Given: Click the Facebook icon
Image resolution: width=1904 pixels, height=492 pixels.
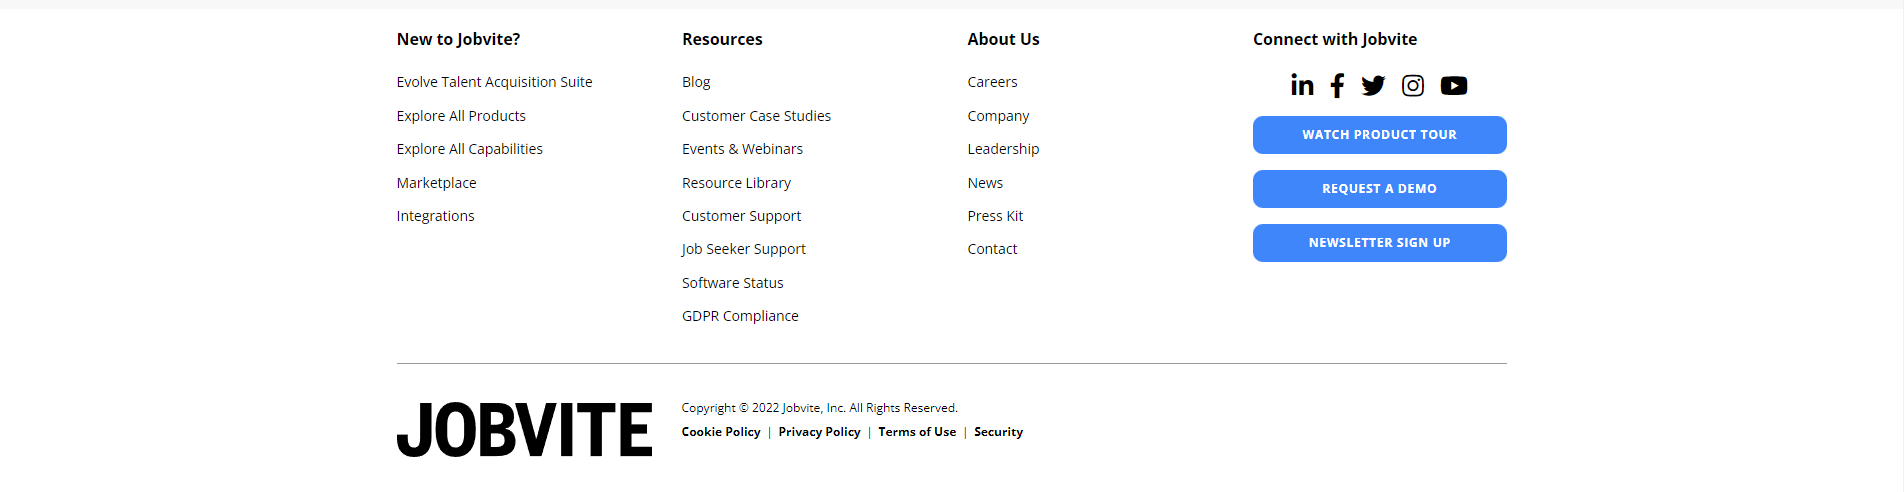Looking at the screenshot, I should click(x=1337, y=85).
